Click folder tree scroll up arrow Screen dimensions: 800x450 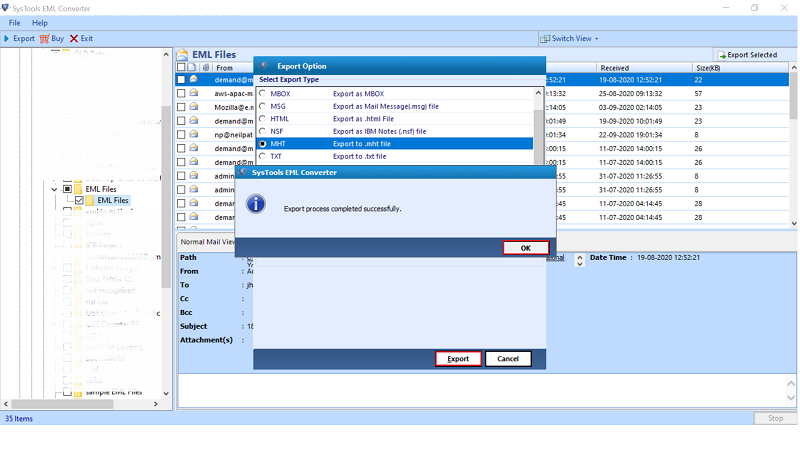coord(166,54)
